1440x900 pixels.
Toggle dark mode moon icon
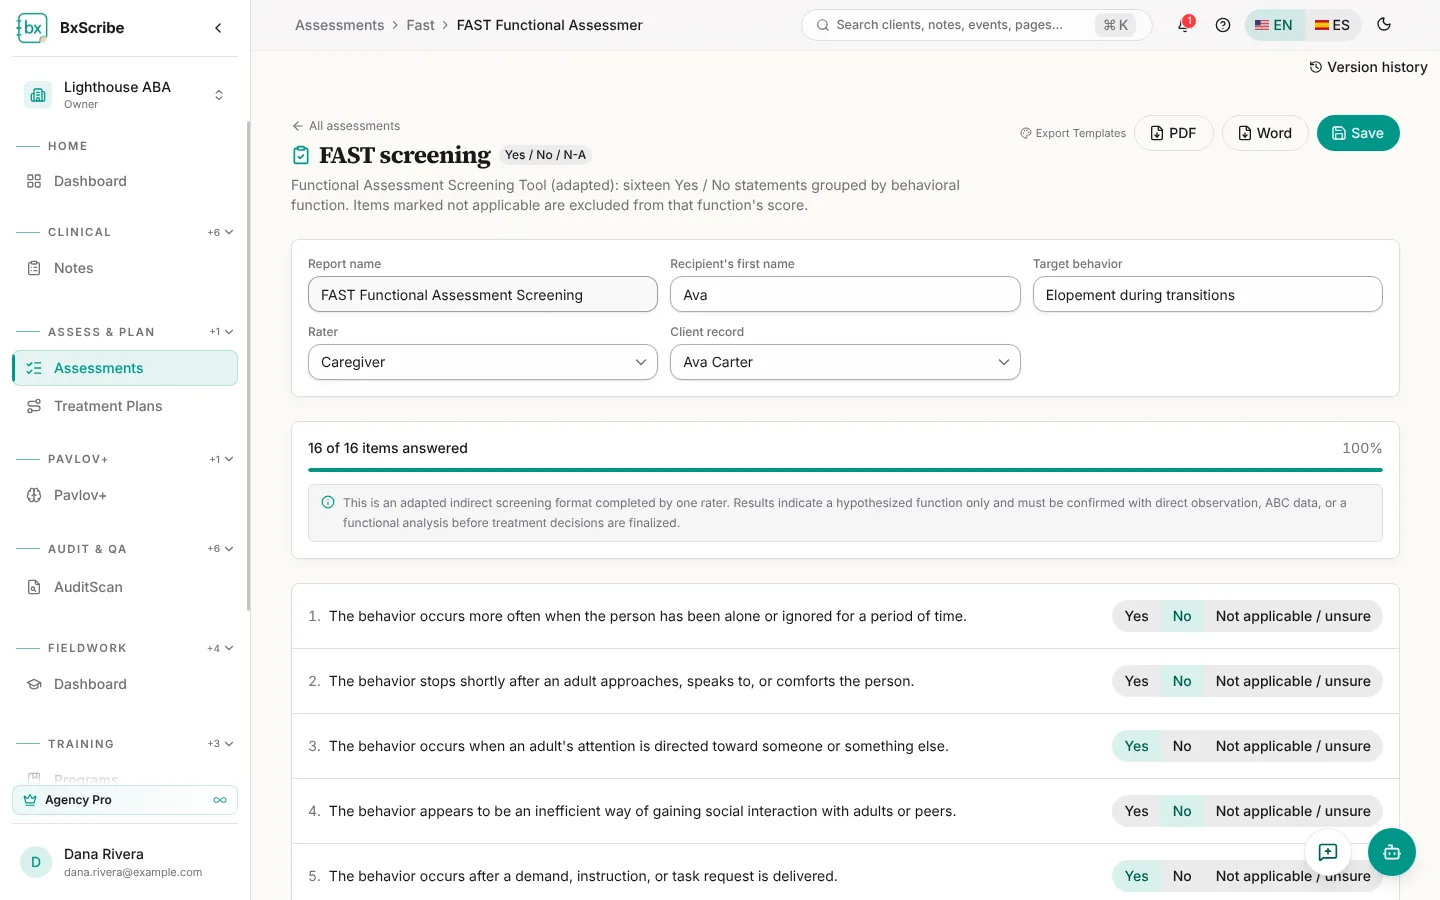pyautogui.click(x=1384, y=25)
